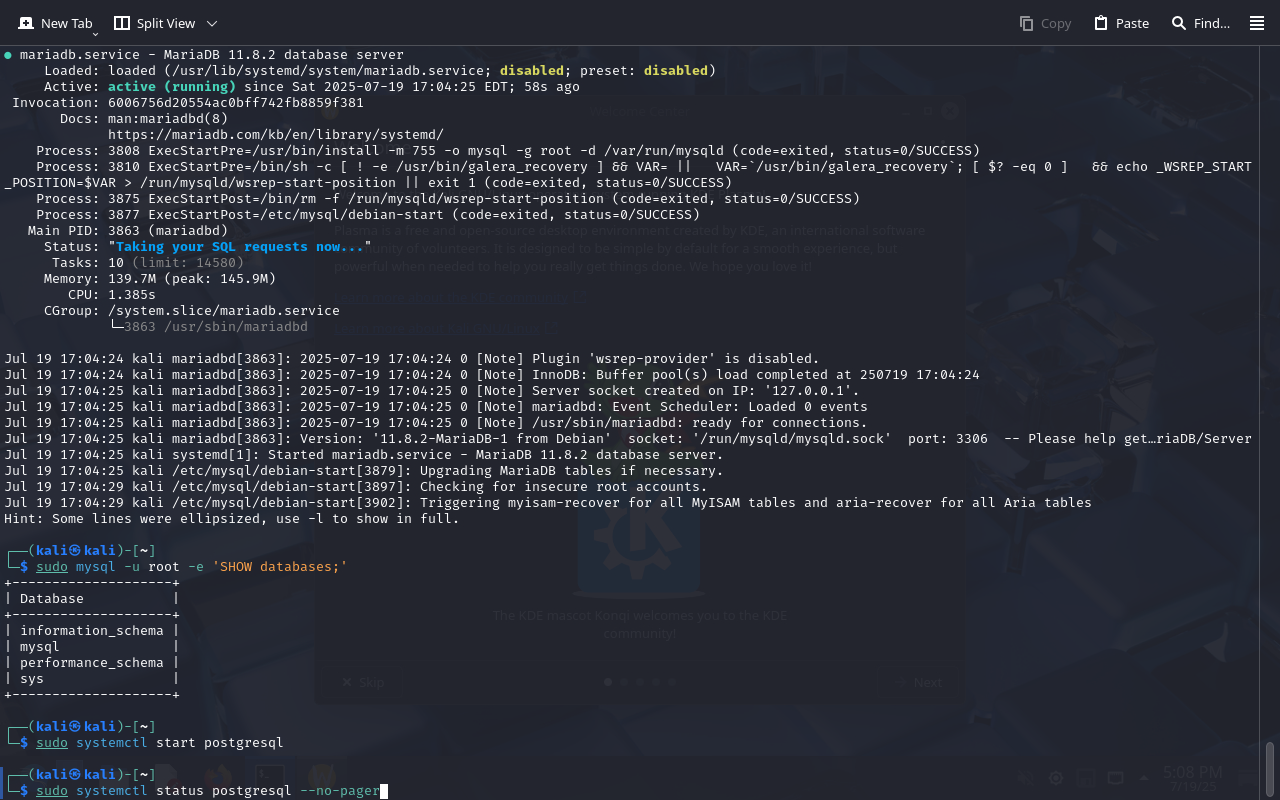
Task: Click the terminal vertical scrollbar handle
Action: [1270, 767]
